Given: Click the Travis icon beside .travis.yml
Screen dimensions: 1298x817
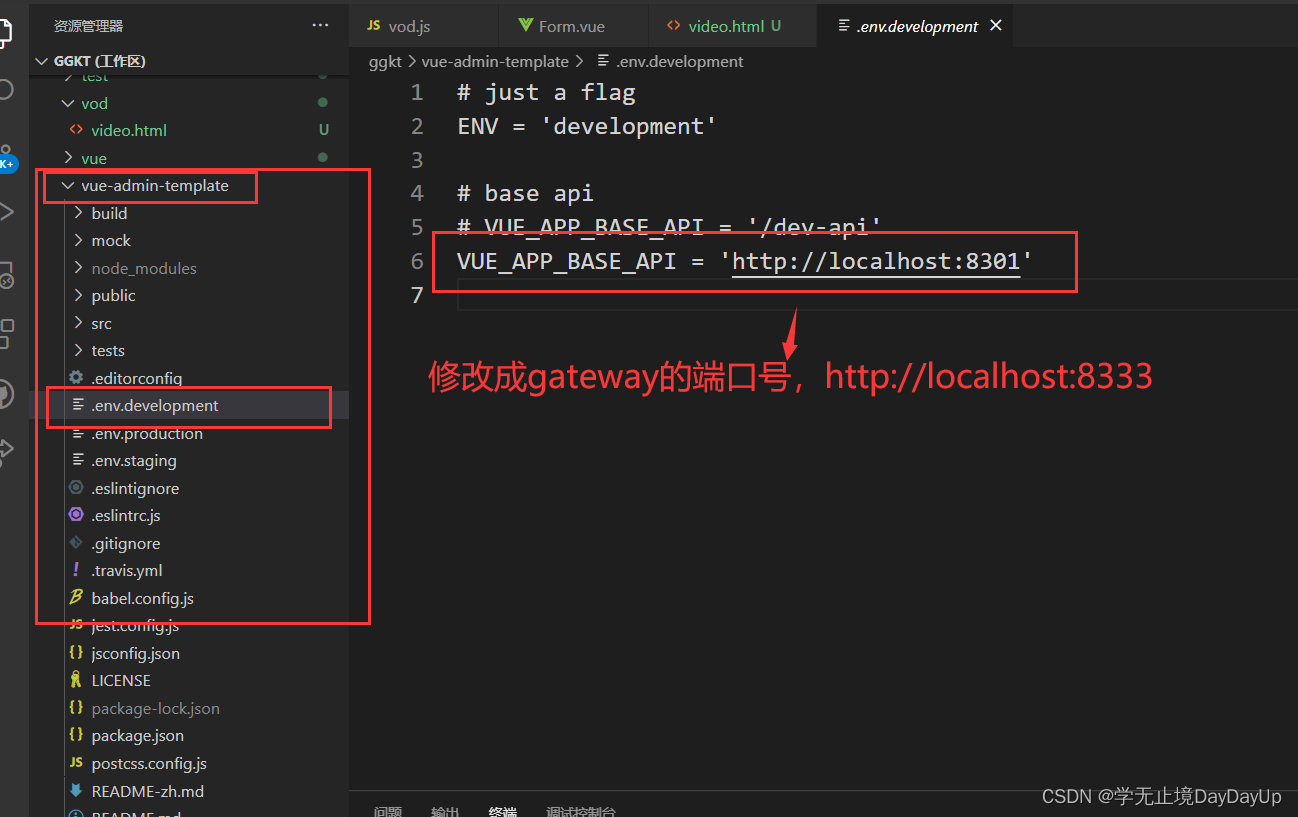Looking at the screenshot, I should tap(76, 570).
